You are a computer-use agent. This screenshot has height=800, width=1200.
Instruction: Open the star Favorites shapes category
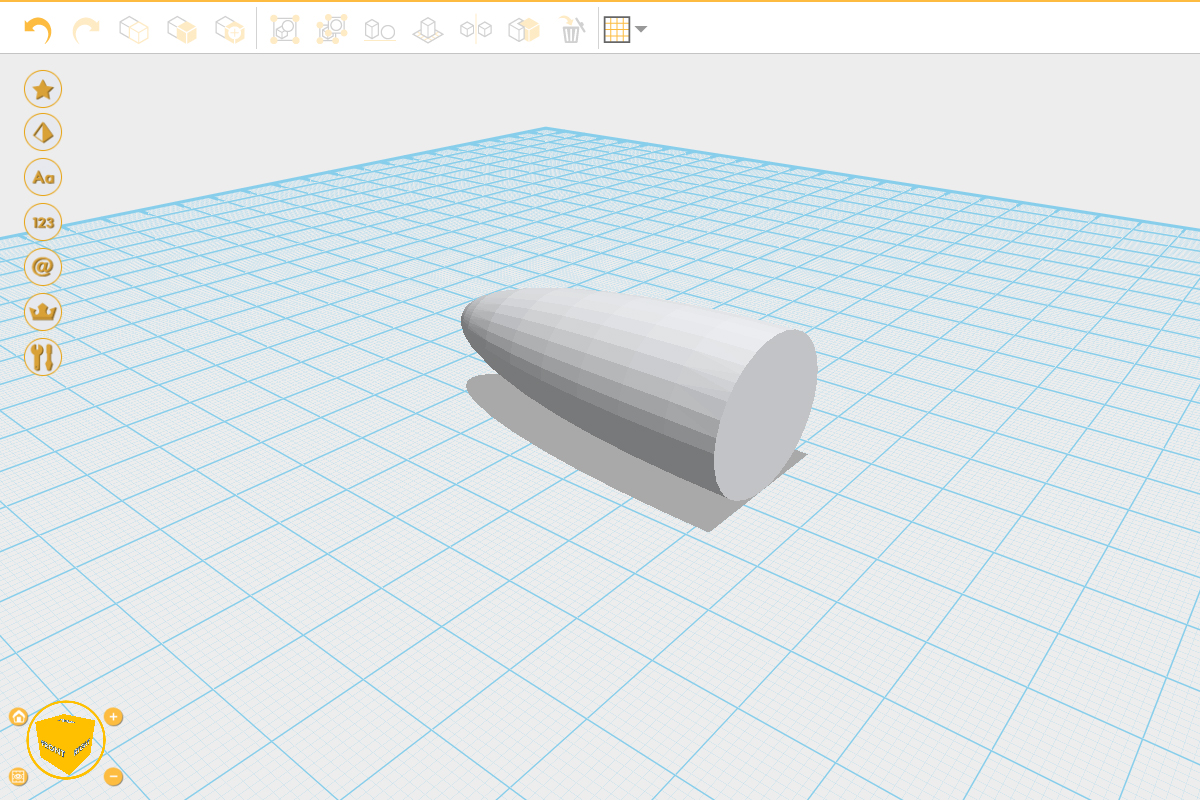(43, 89)
